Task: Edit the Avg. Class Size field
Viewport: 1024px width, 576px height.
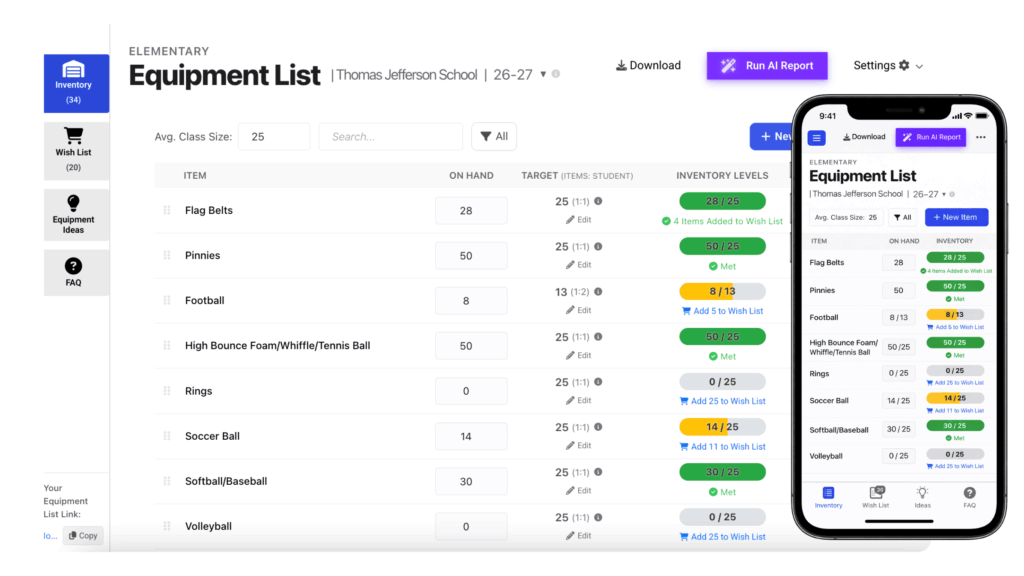Action: point(274,136)
